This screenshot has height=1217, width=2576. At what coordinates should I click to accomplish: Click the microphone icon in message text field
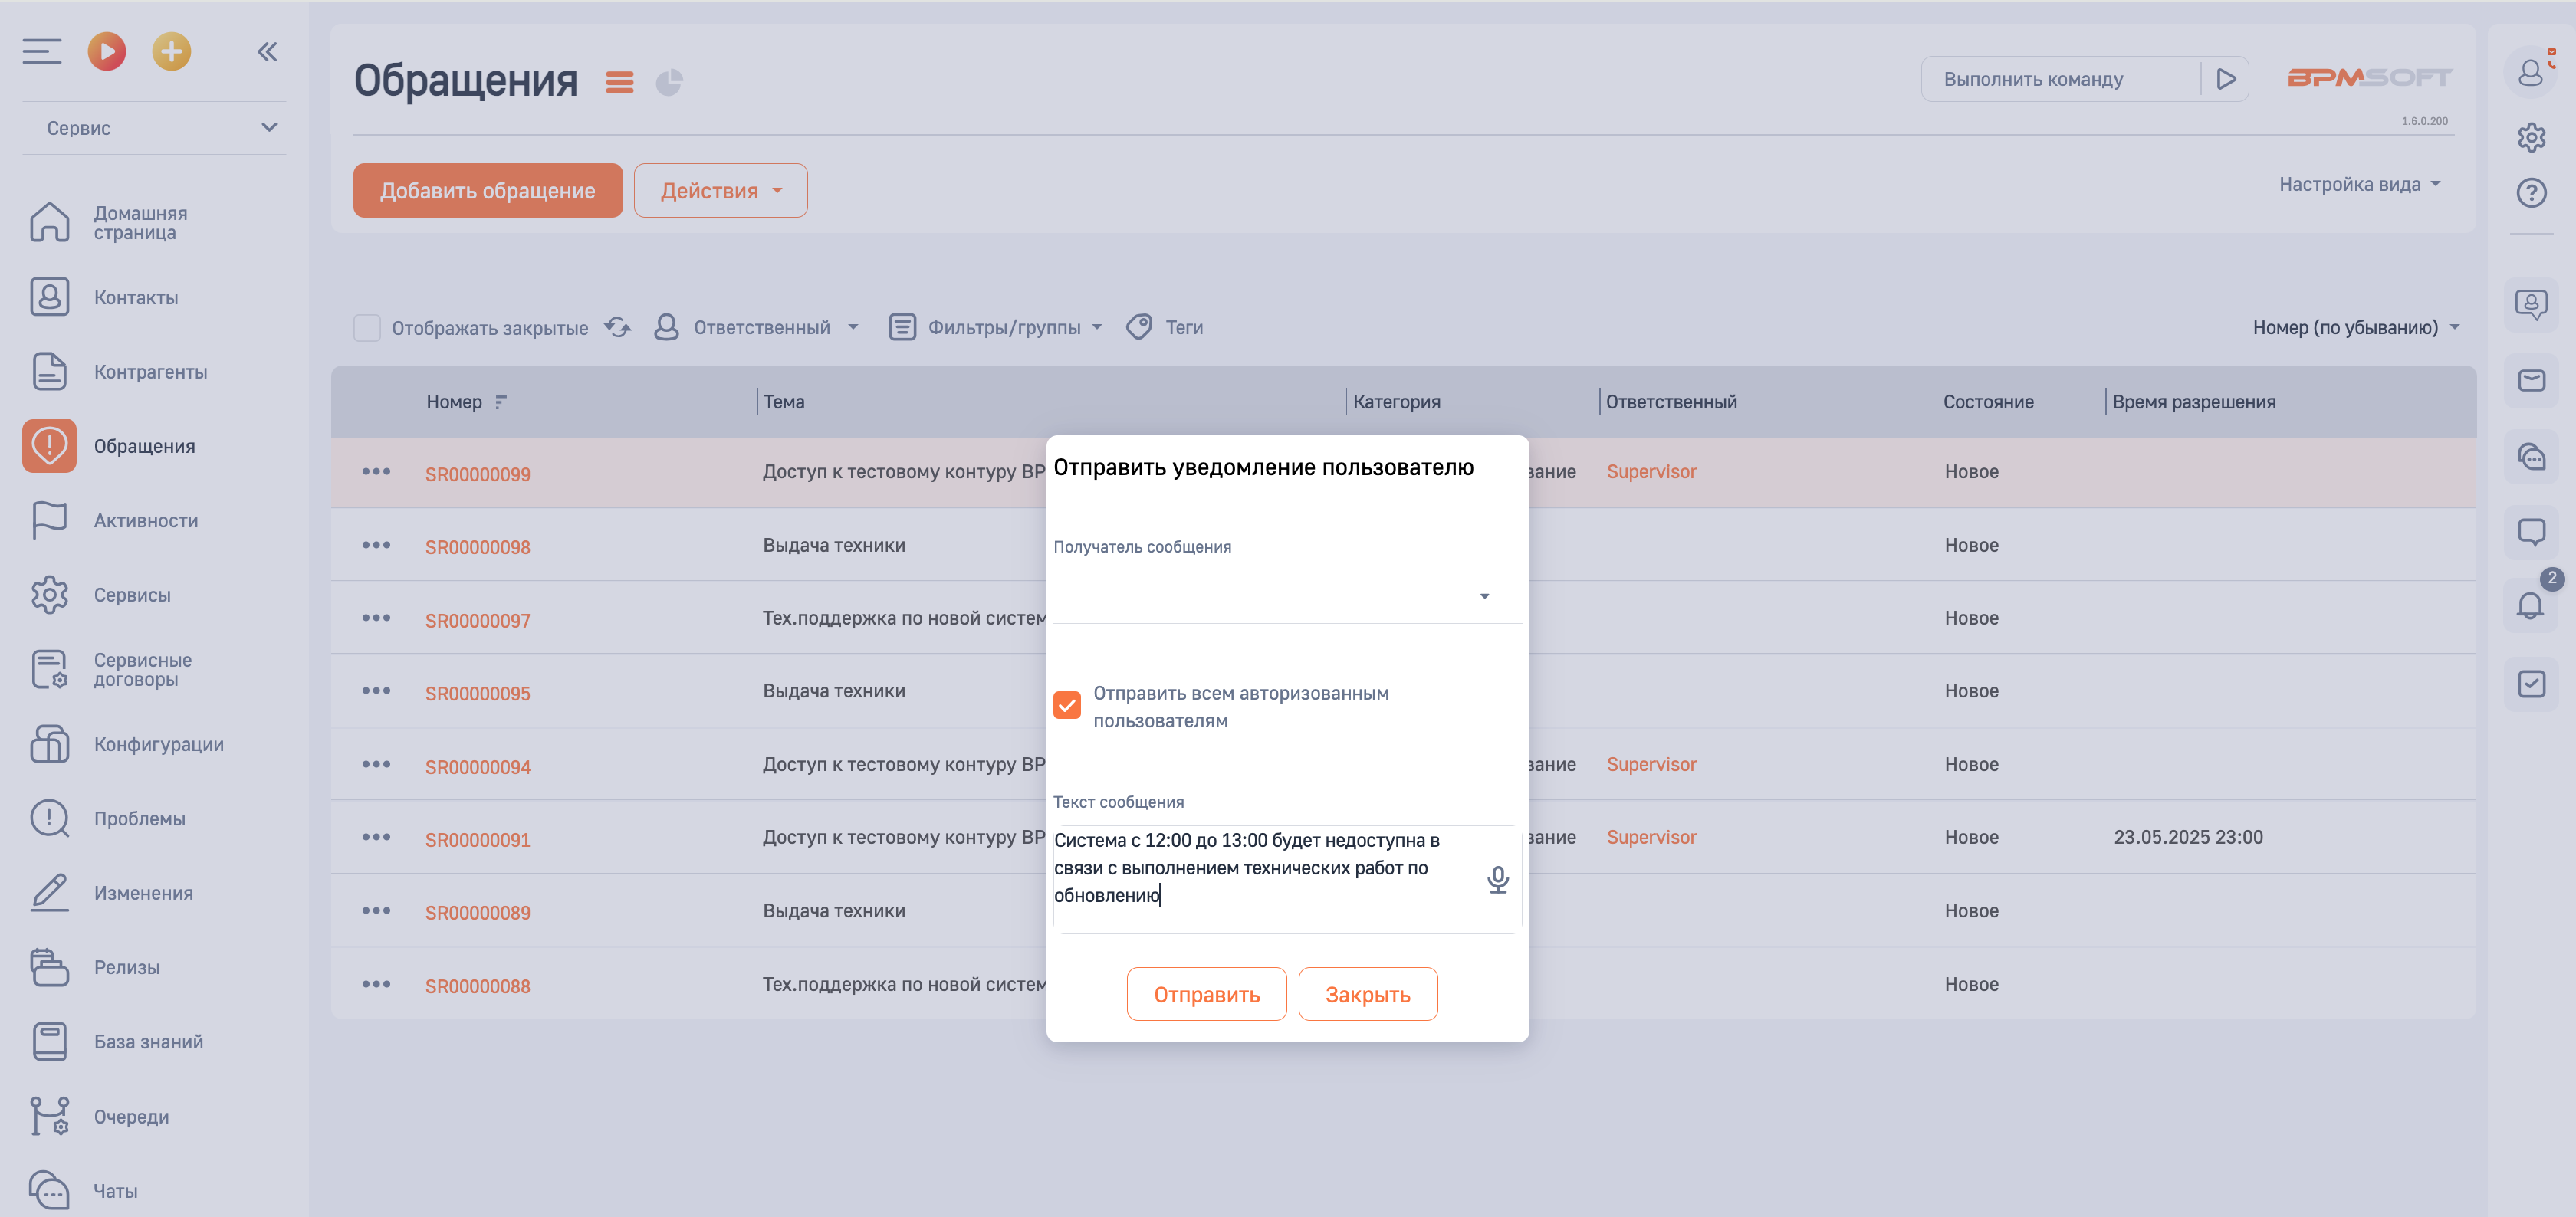[x=1497, y=880]
